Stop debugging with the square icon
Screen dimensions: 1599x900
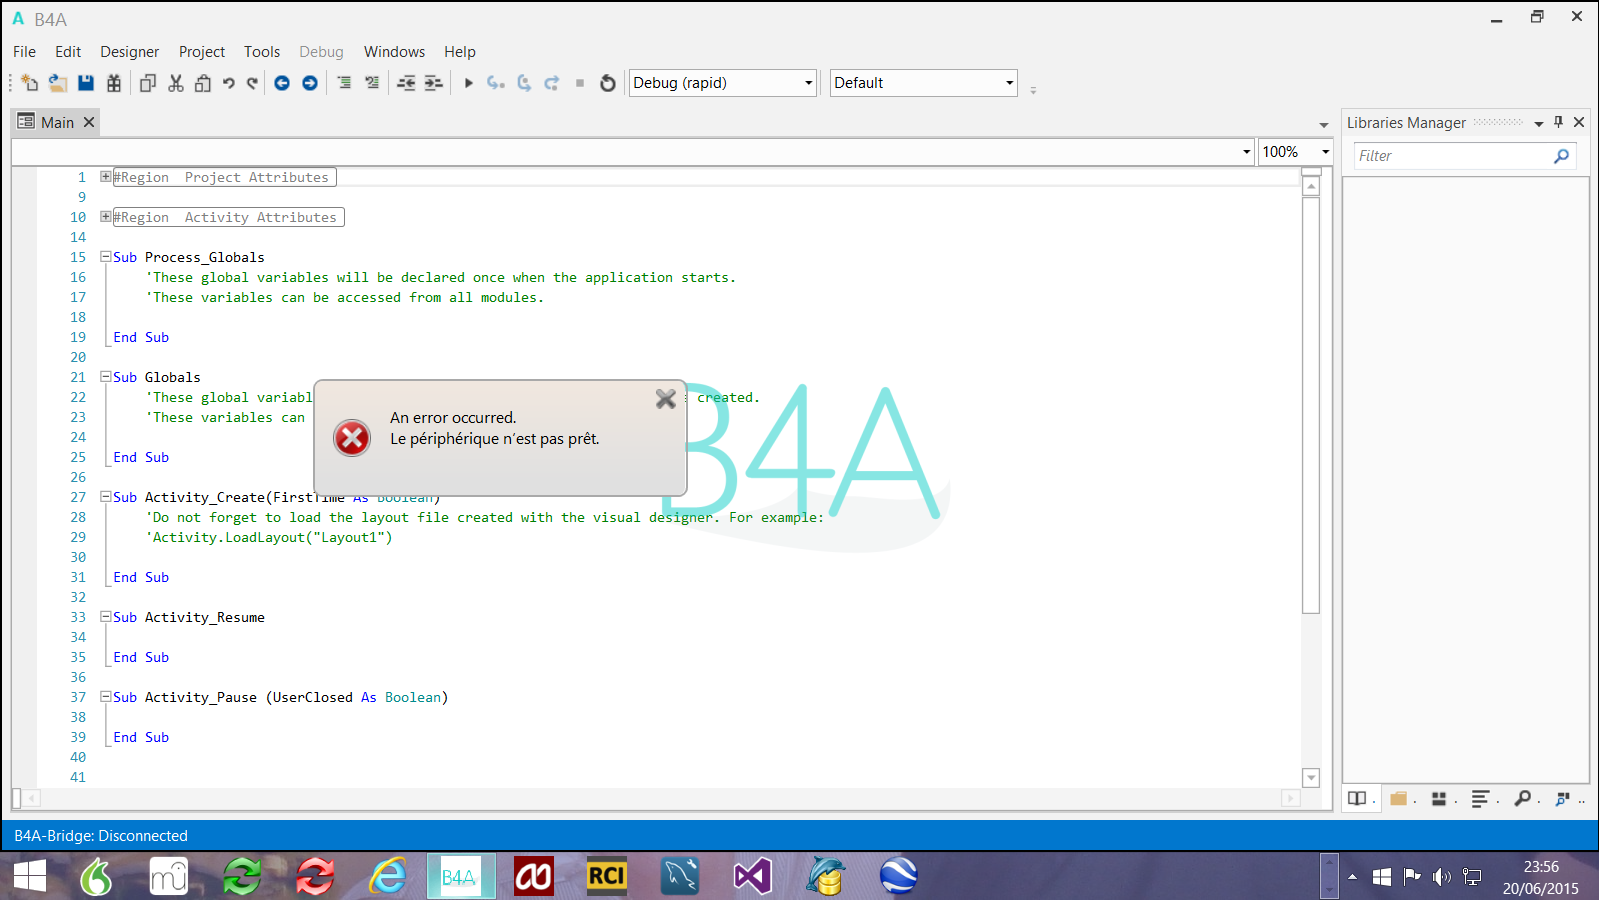coord(580,83)
